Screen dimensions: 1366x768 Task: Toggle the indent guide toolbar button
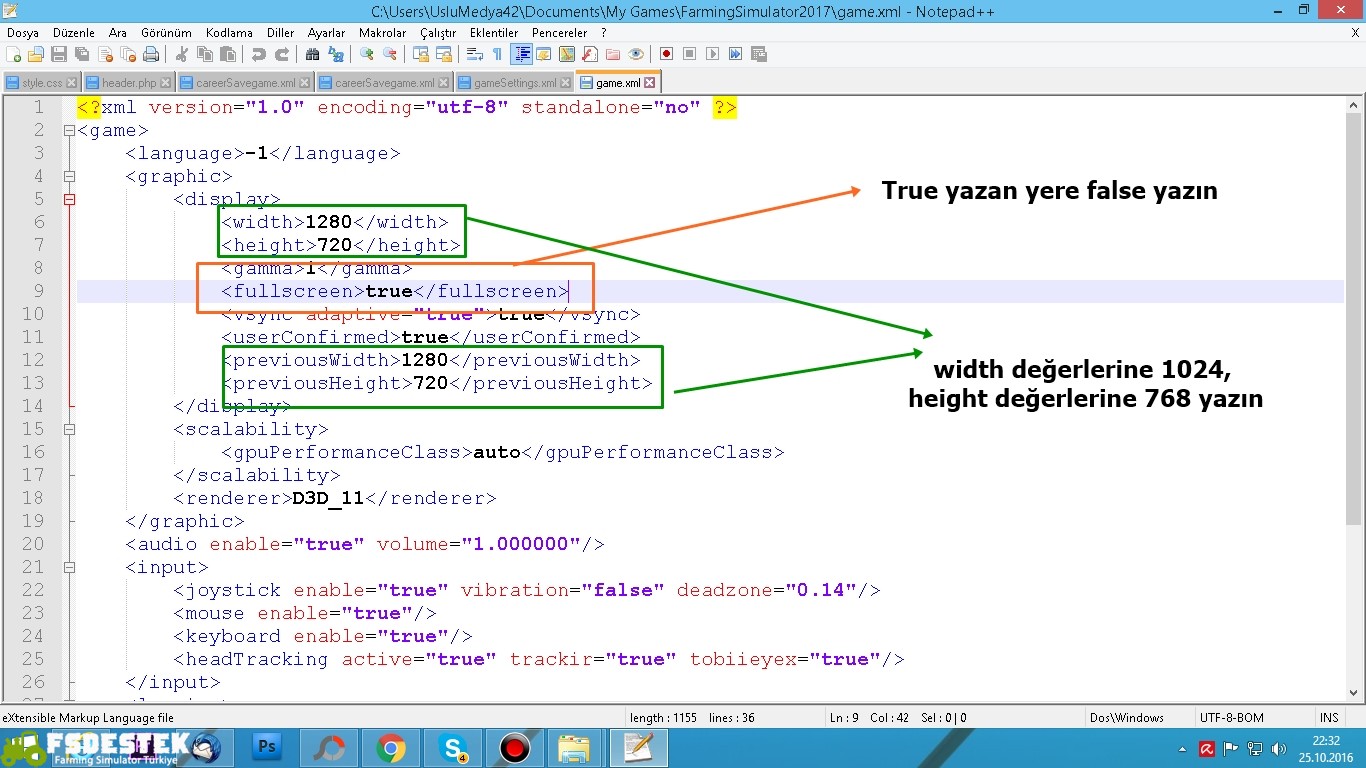pyautogui.click(x=521, y=54)
